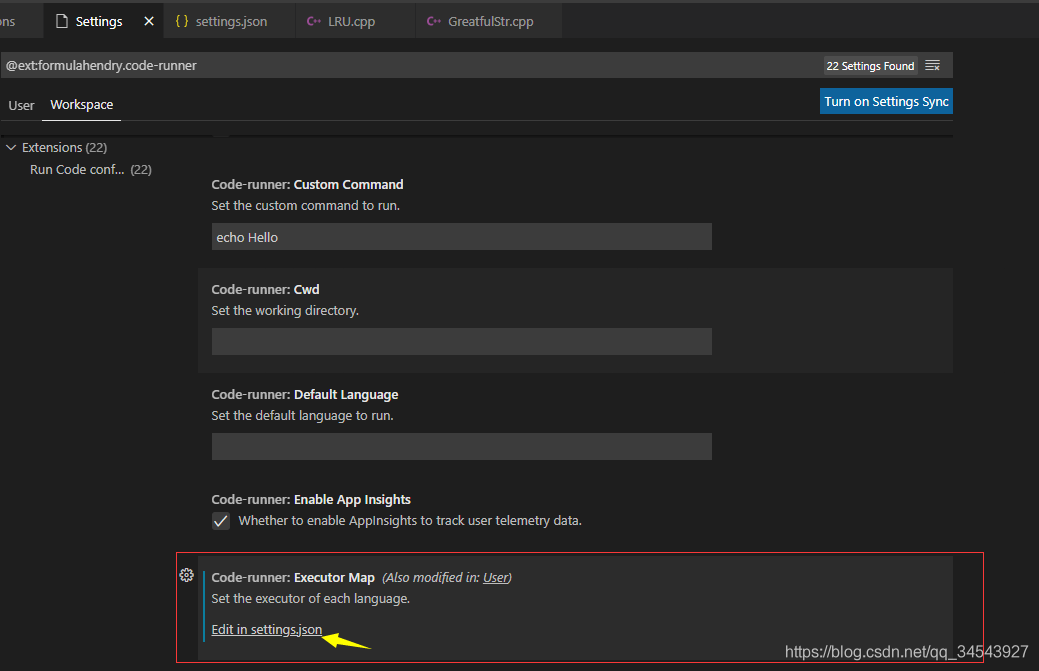Click the Code-runner: Executor Map heading

pos(293,578)
